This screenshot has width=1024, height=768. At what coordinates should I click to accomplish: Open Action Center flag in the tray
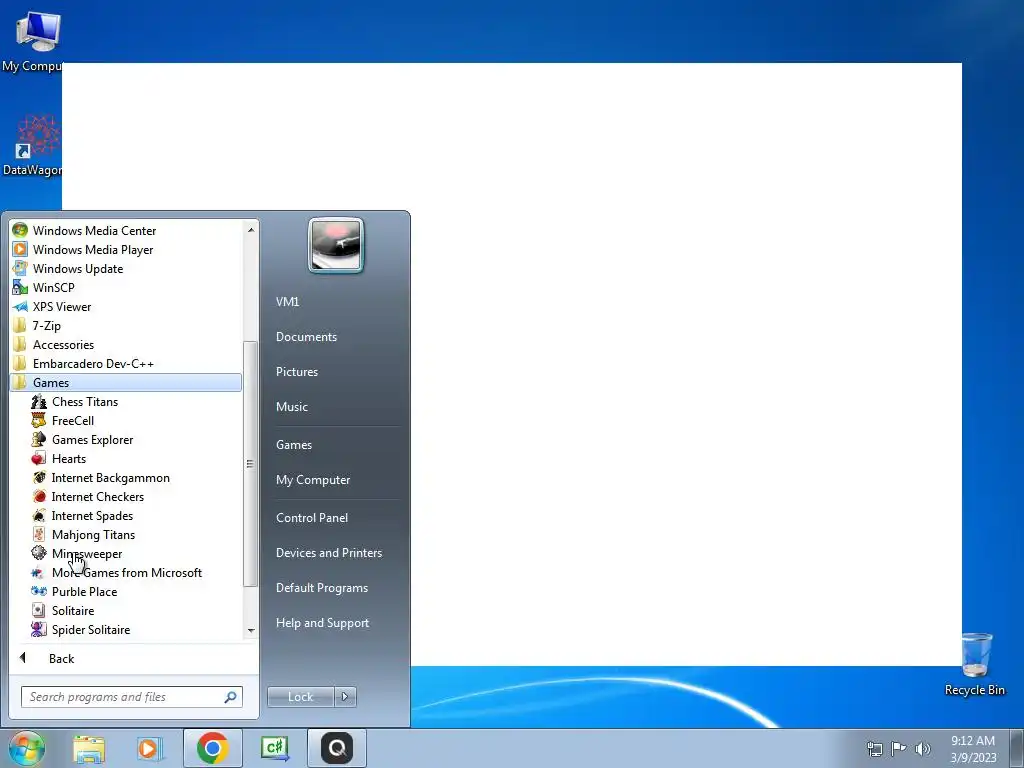(x=899, y=749)
